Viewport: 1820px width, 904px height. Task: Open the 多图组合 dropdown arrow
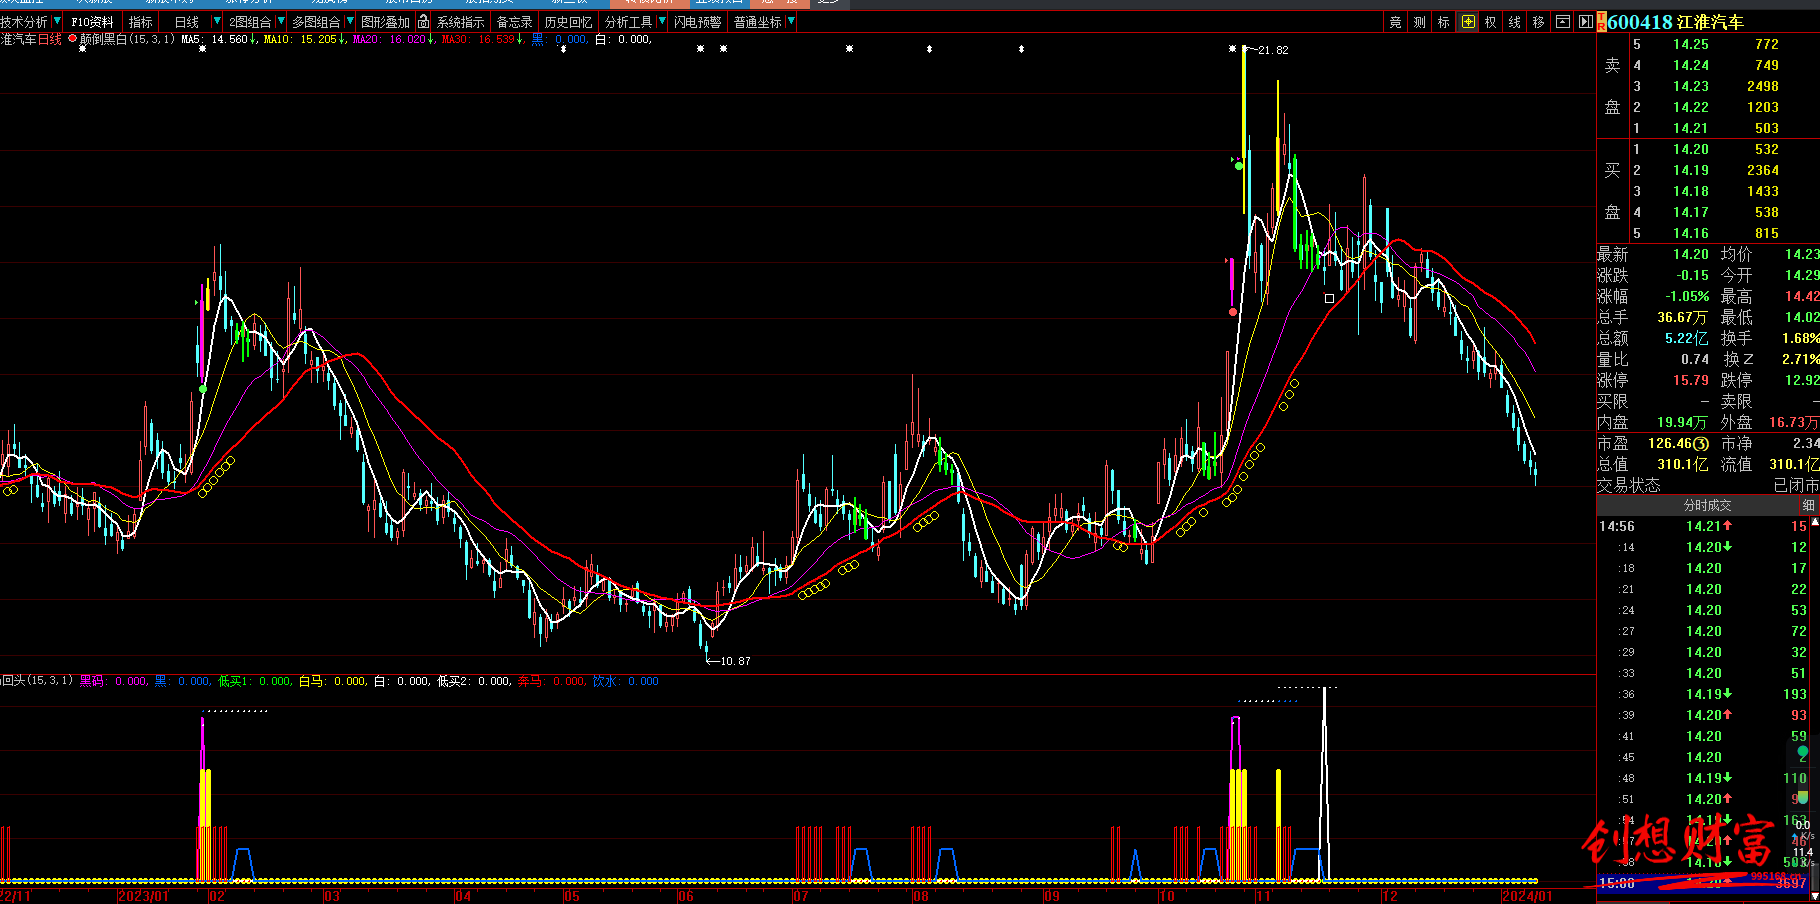point(349,22)
